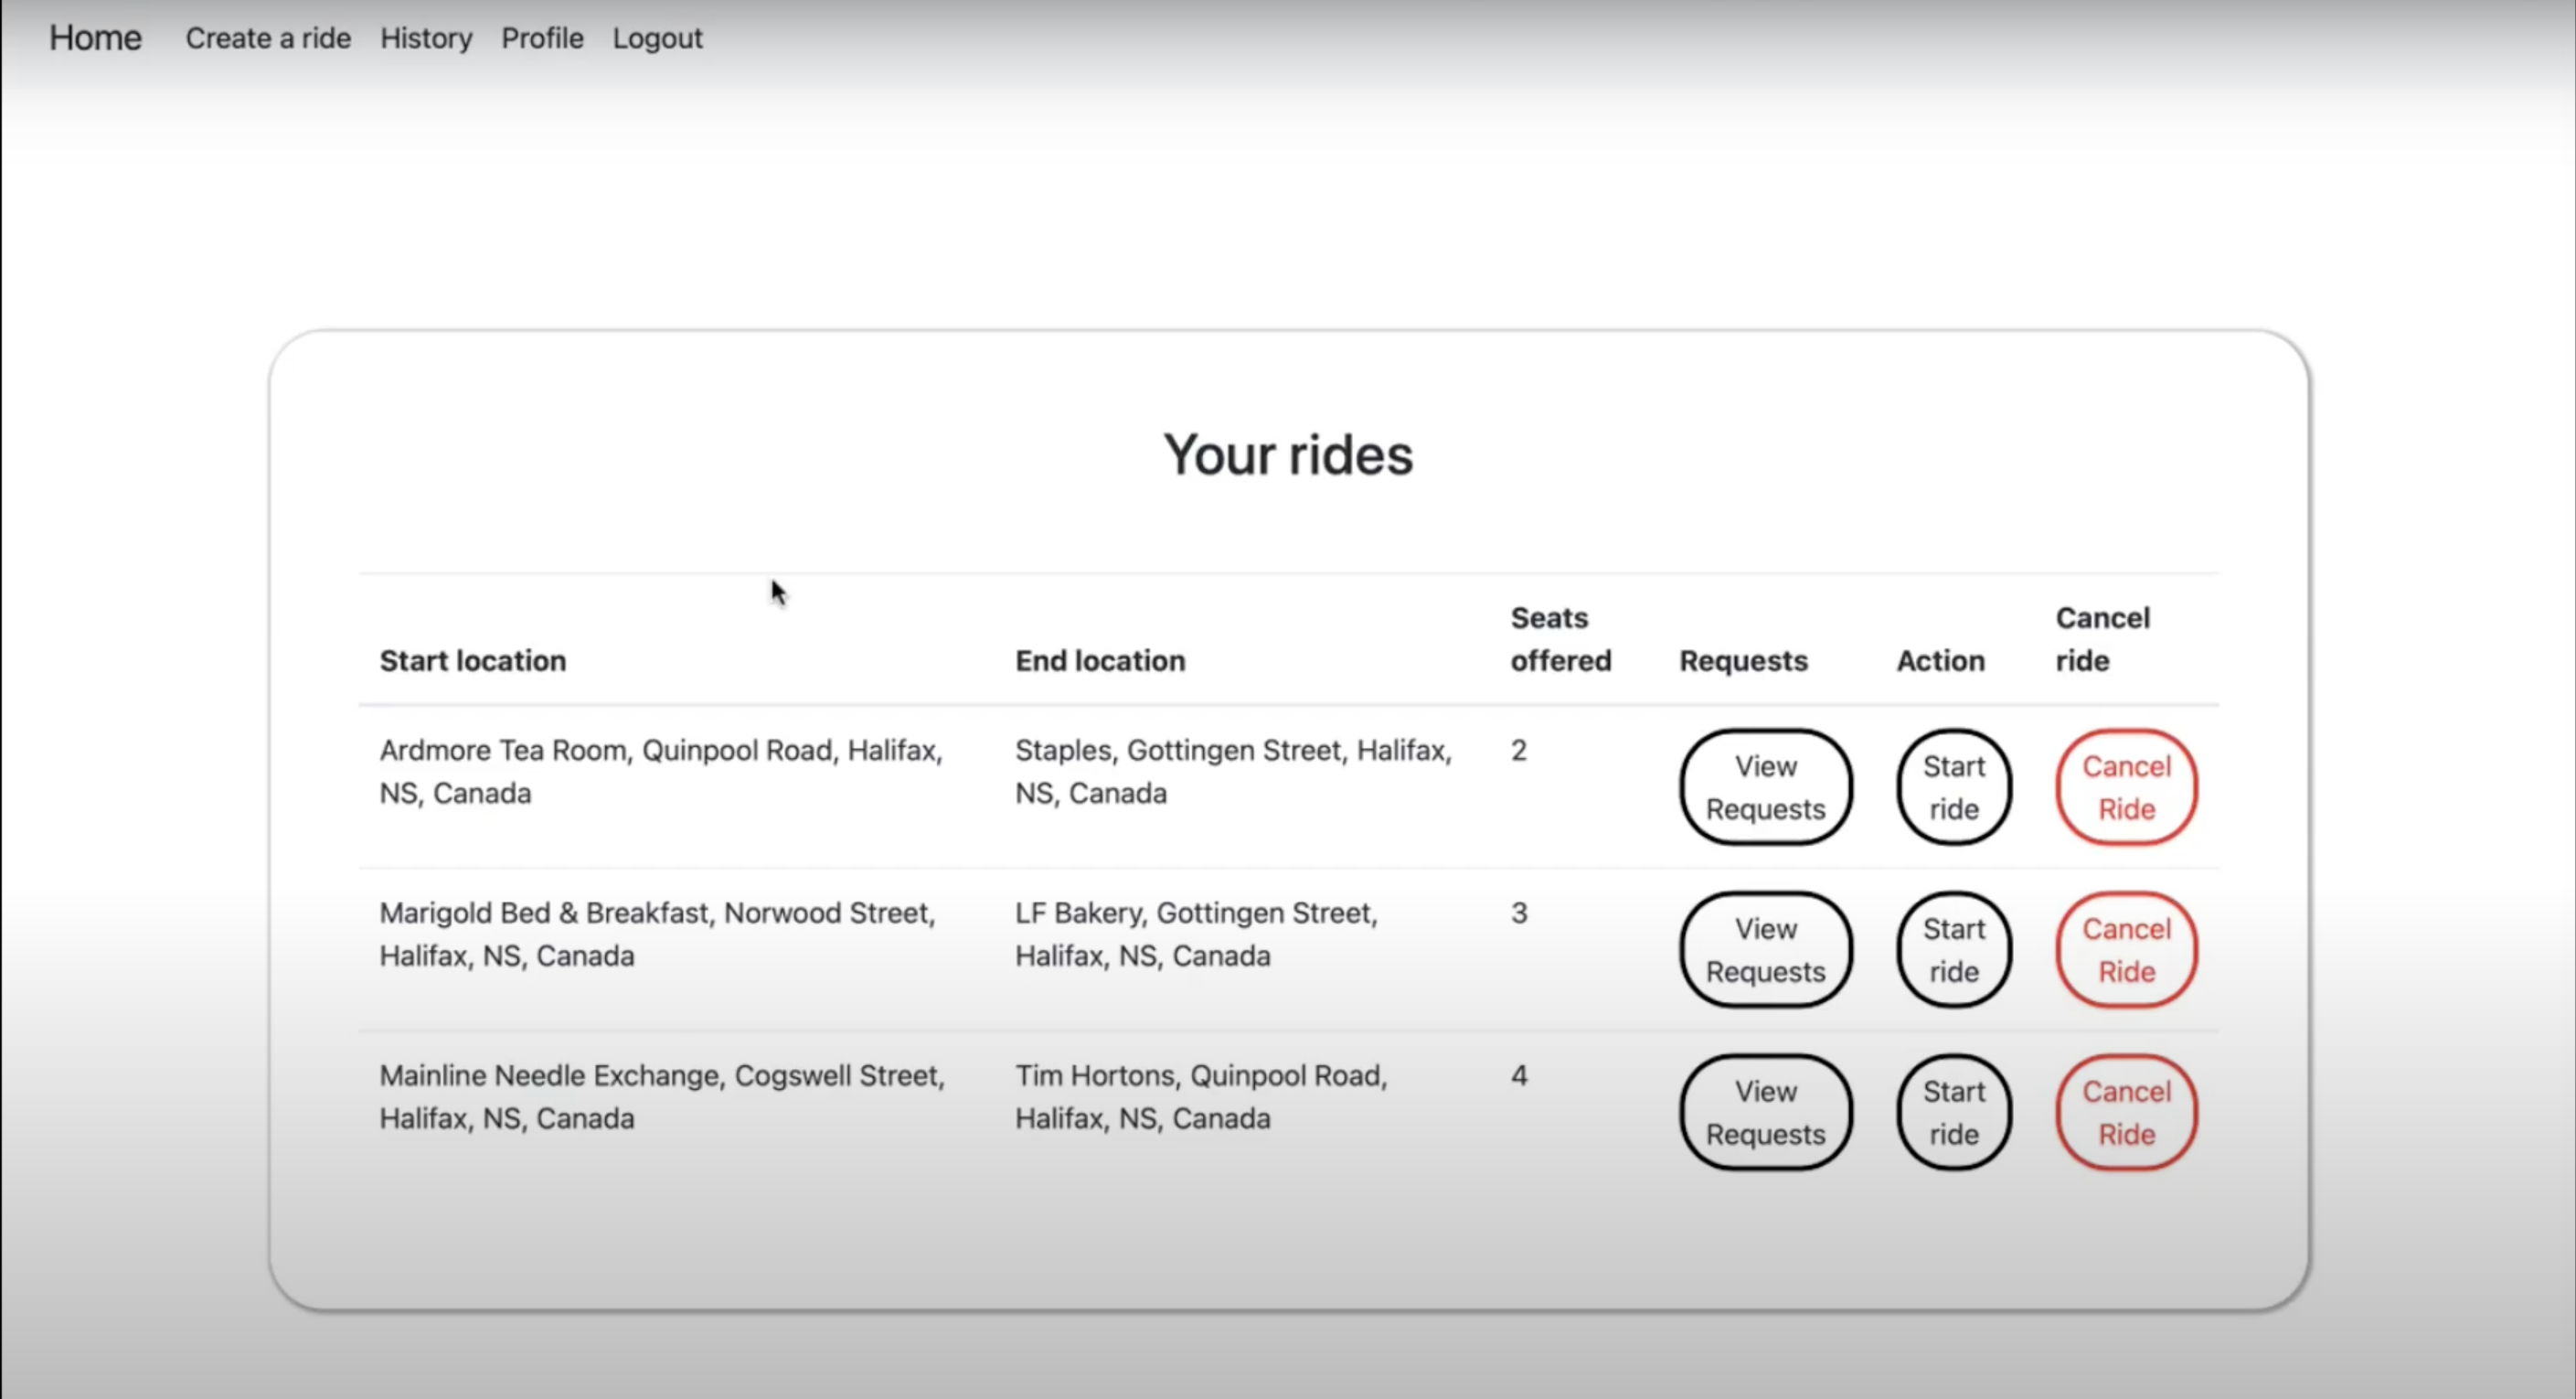Image resolution: width=2576 pixels, height=1399 pixels.
Task: Click the Start location column header
Action: pyautogui.click(x=472, y=660)
